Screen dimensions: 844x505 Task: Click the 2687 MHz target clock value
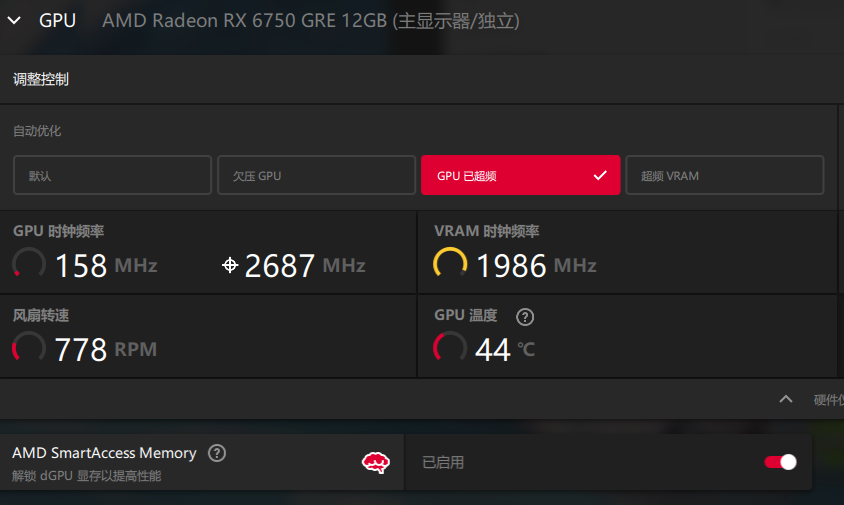point(305,265)
